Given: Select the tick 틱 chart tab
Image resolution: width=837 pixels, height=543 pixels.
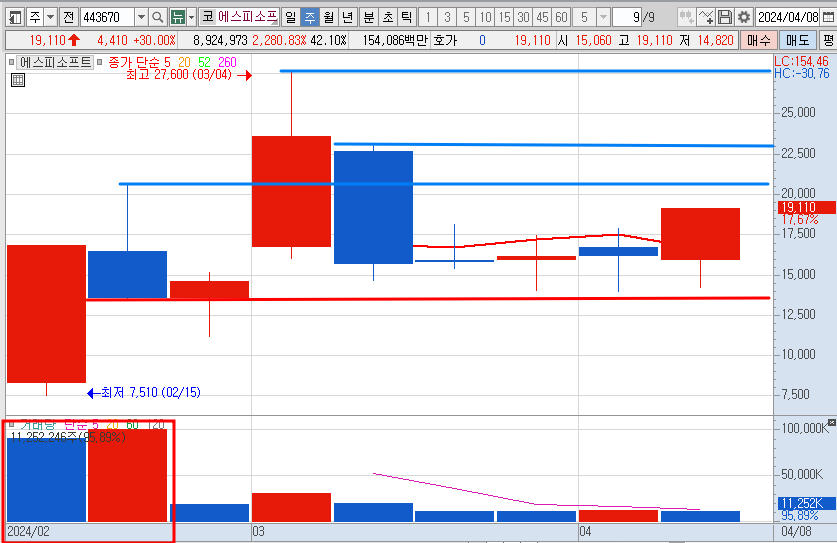Looking at the screenshot, I should (x=407, y=18).
